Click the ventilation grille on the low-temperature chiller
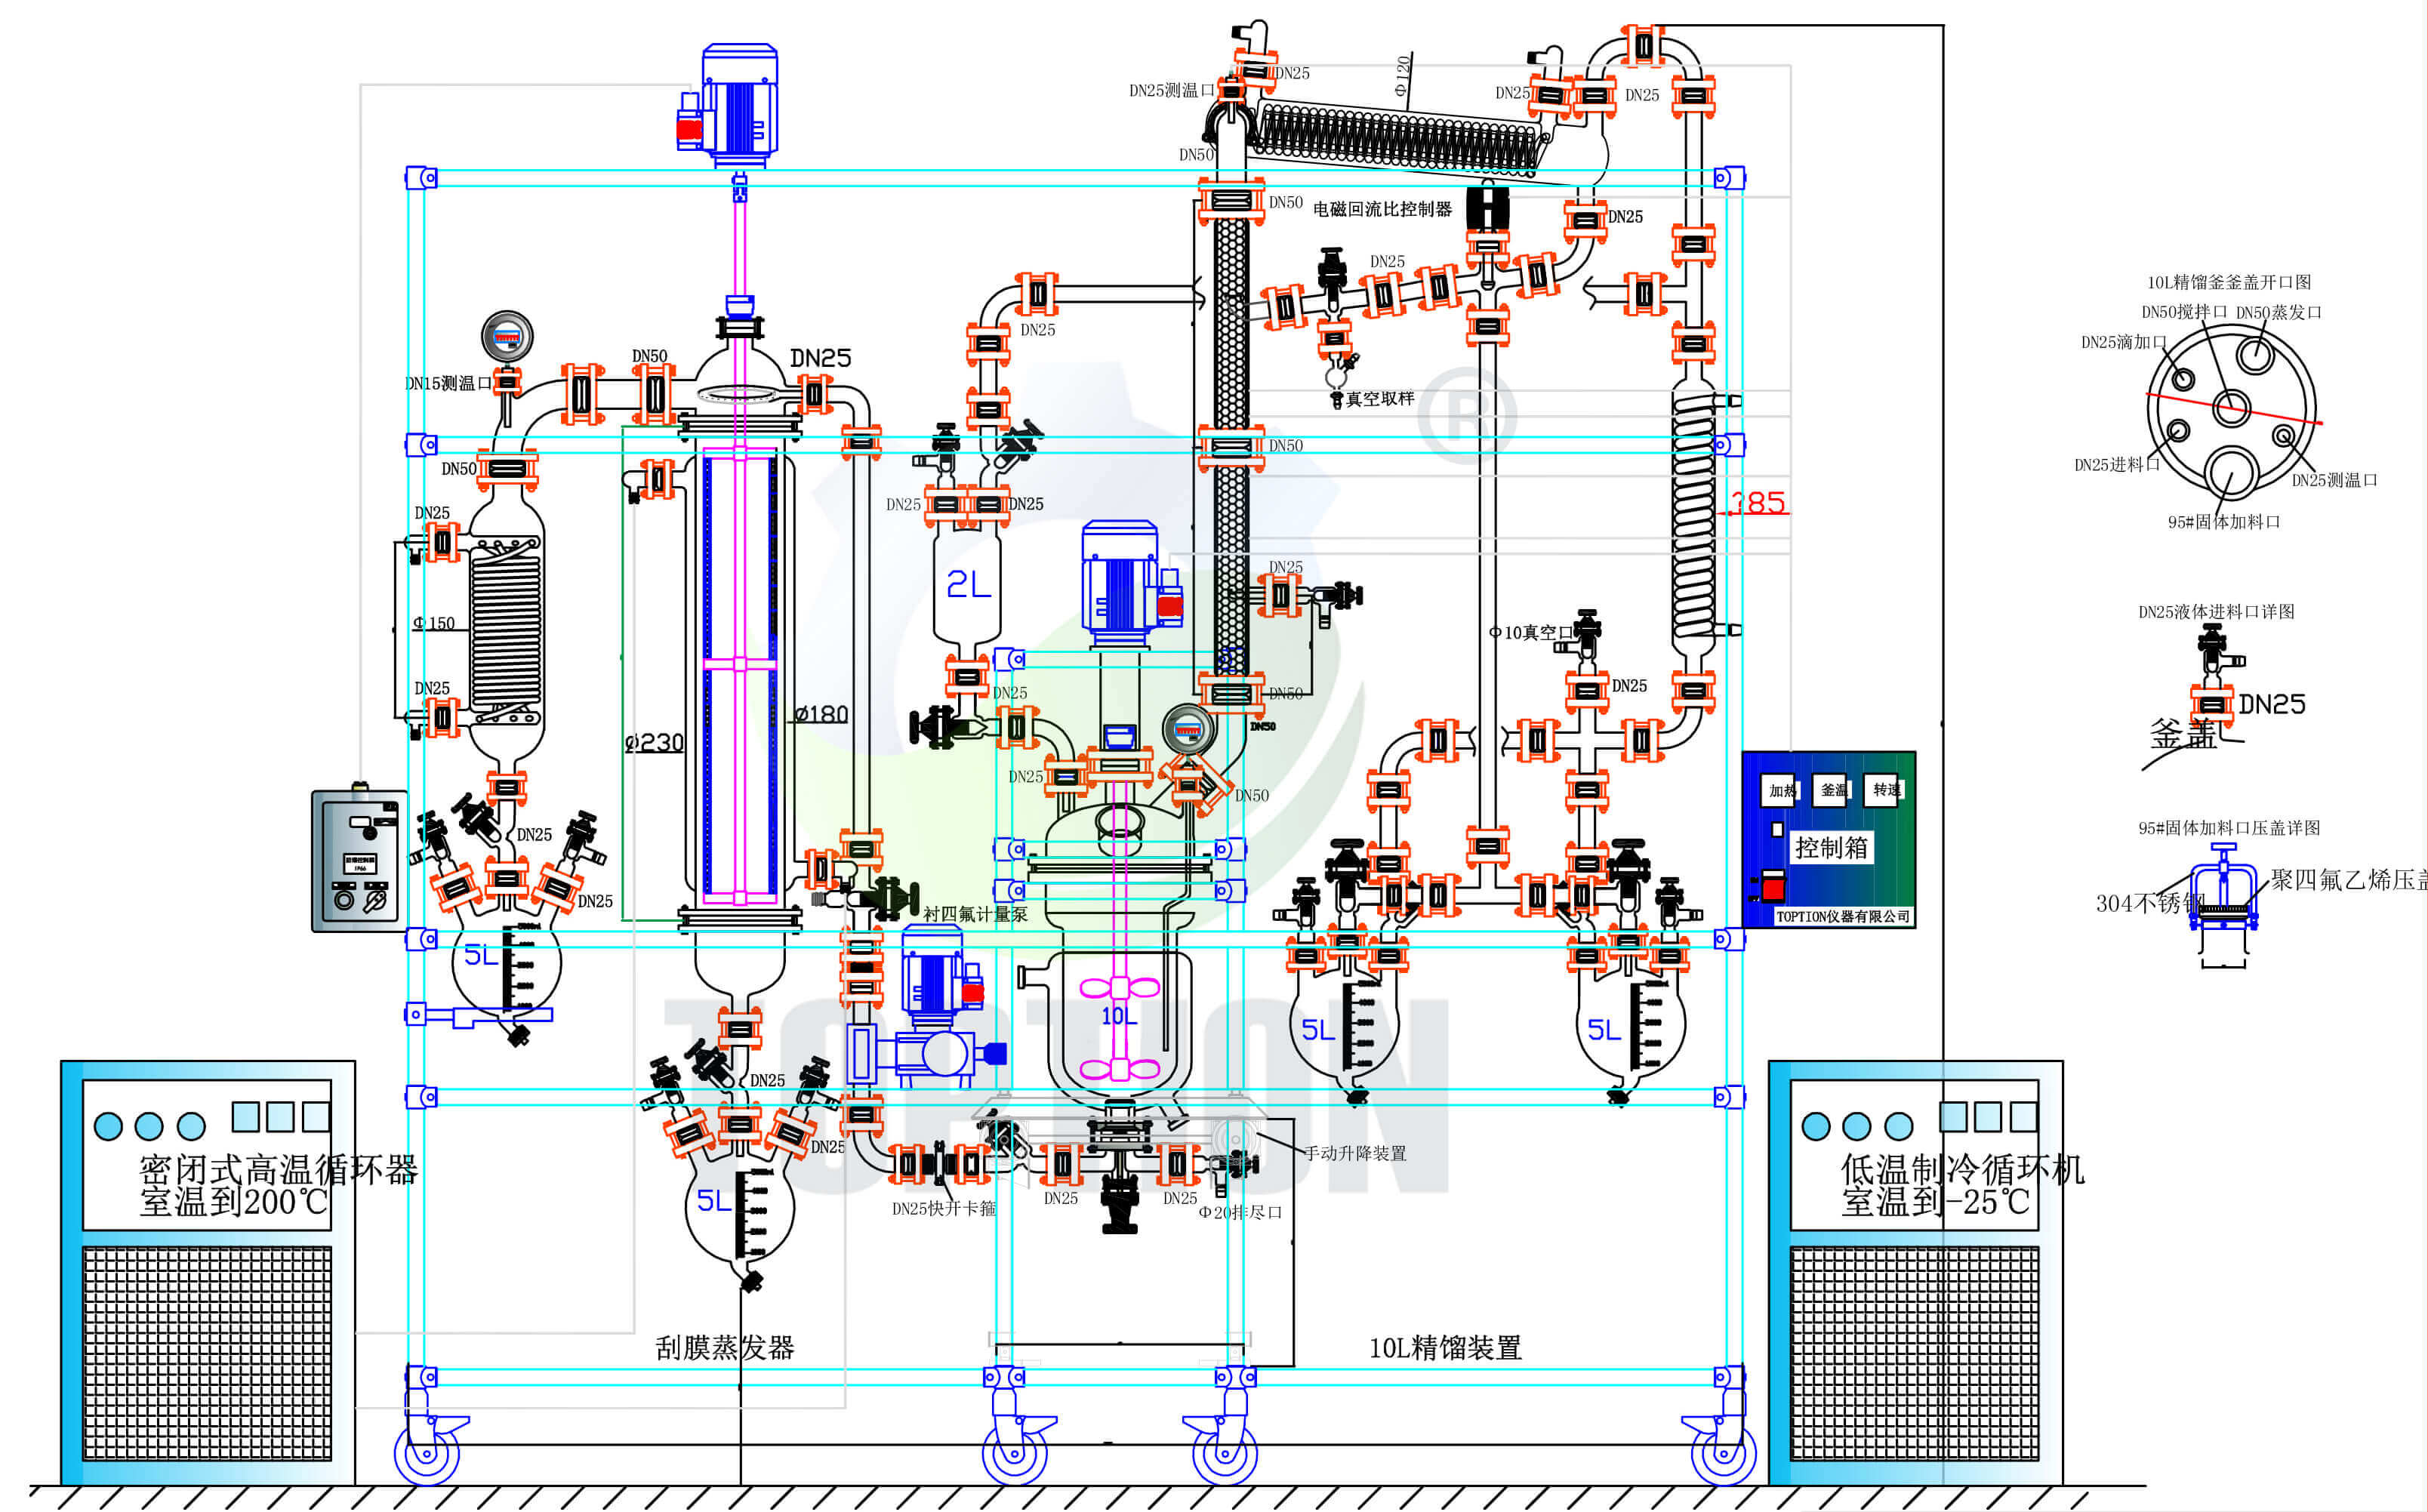 (x=1914, y=1353)
